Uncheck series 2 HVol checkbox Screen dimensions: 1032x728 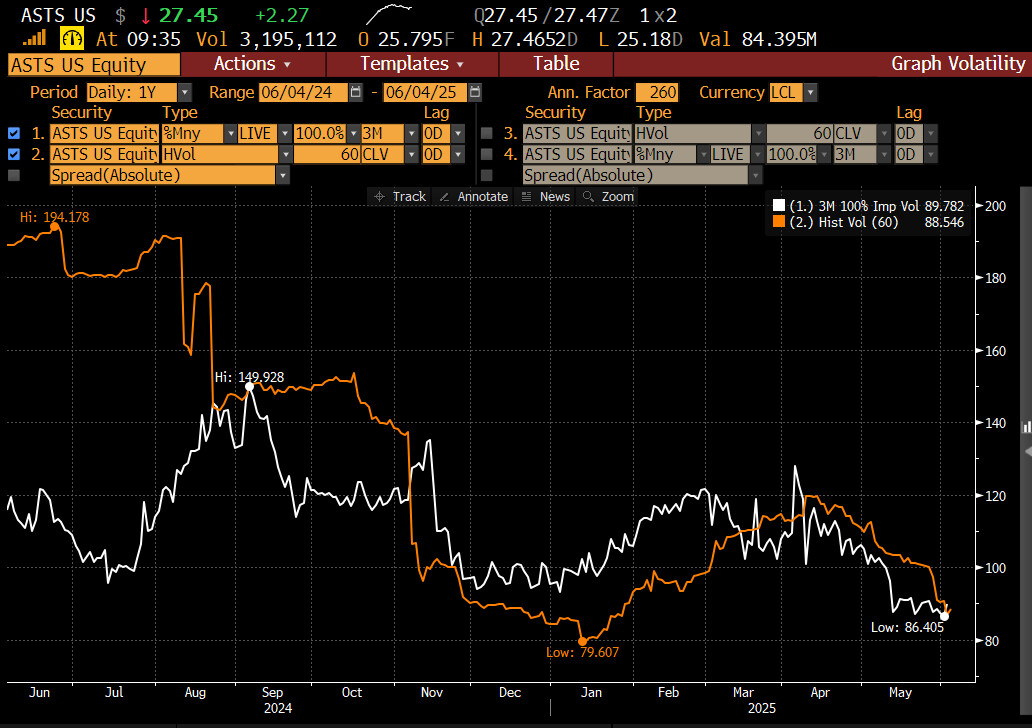14,154
